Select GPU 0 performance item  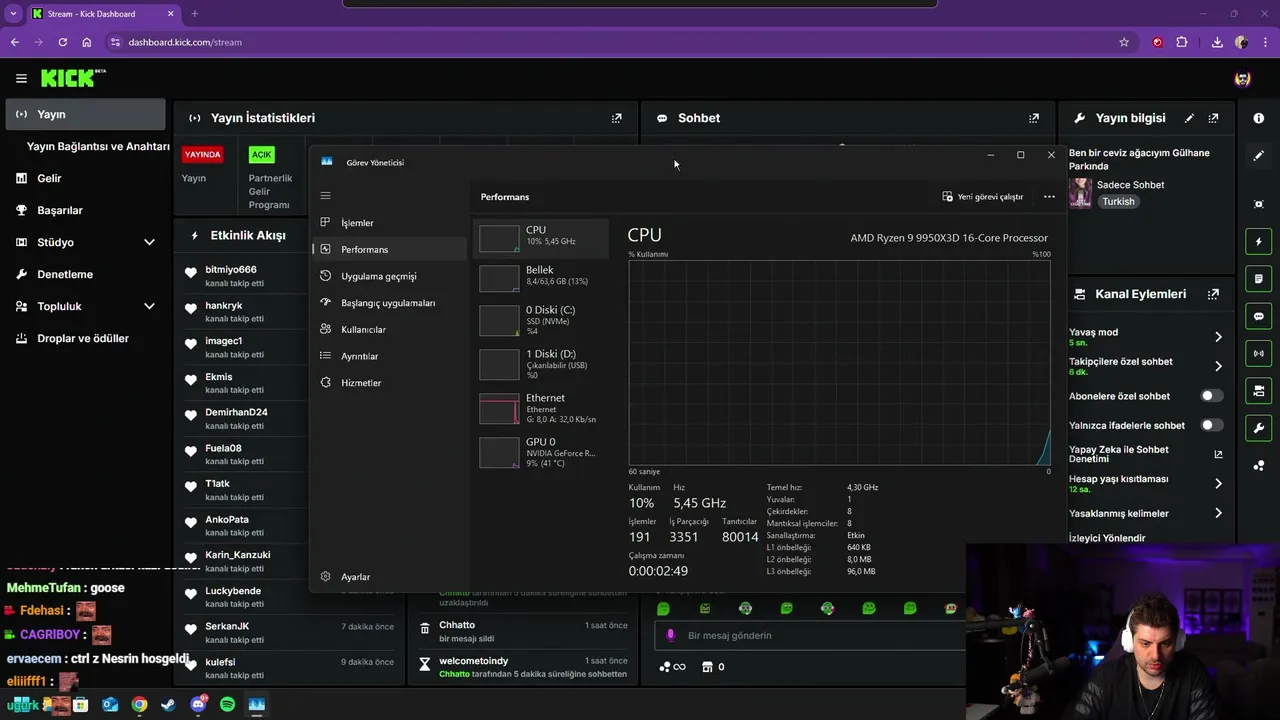[541, 452]
